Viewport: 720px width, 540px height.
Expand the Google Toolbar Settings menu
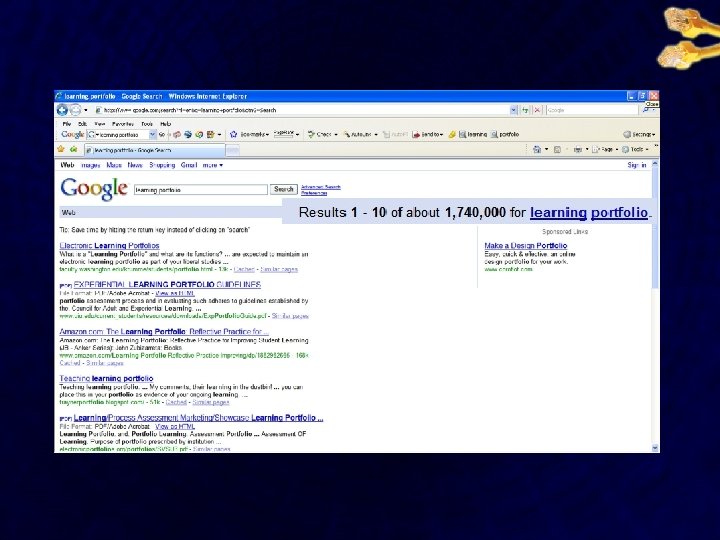639,135
